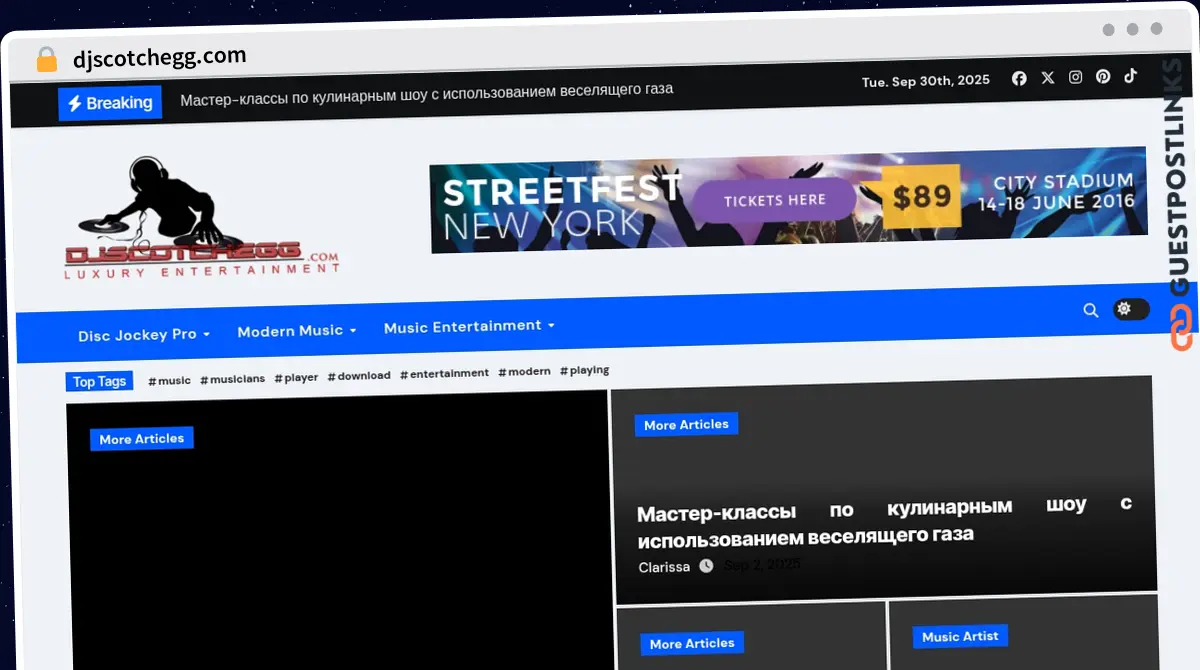Expand the Disc Jockey Pro menu
This screenshot has height=670, width=1200.
[144, 335]
